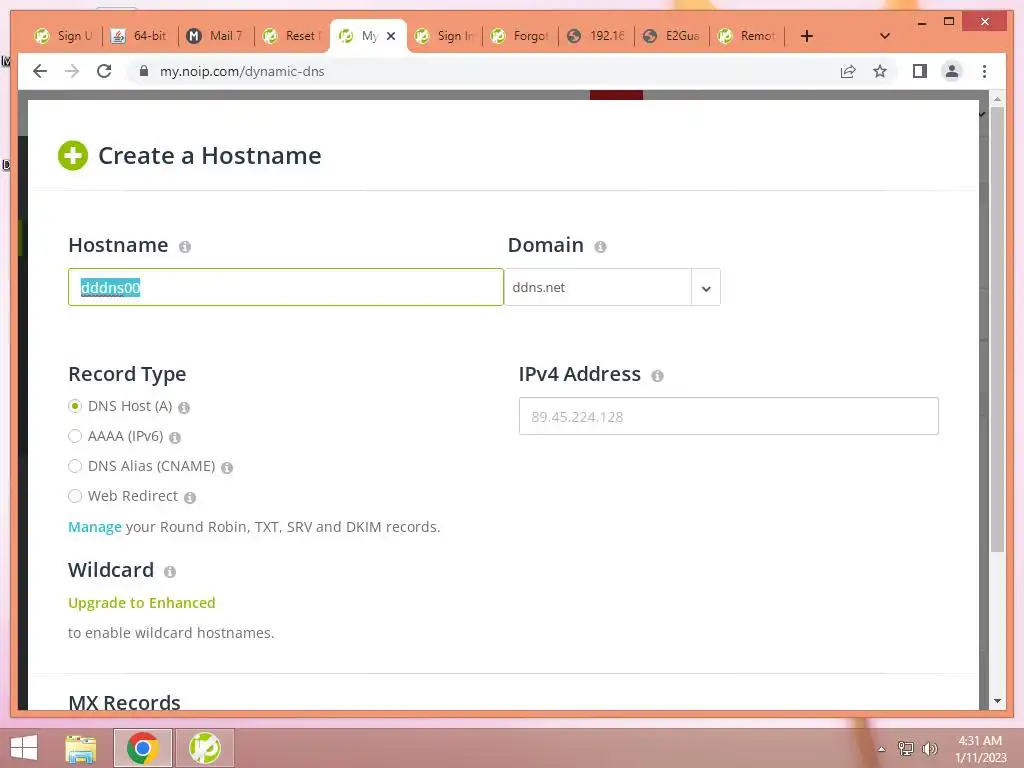The width and height of the screenshot is (1024, 768).
Task: Click the scrollbar down arrow
Action: coord(997,701)
